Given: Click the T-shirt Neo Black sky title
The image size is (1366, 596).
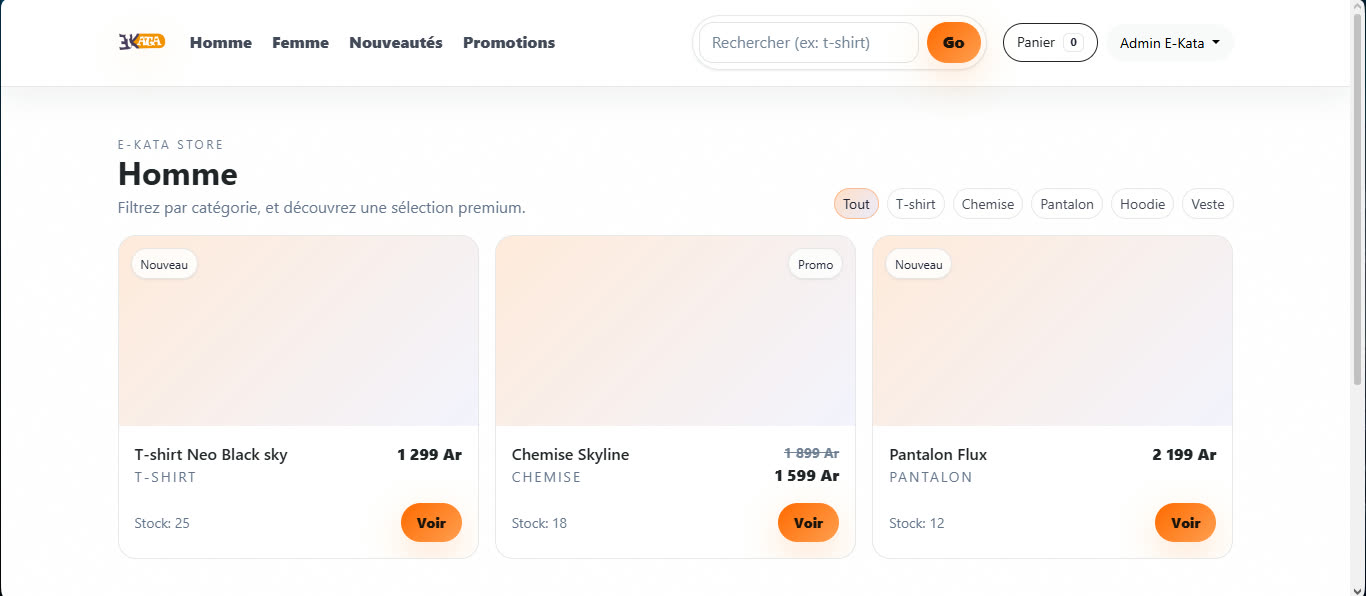Looking at the screenshot, I should tap(211, 455).
